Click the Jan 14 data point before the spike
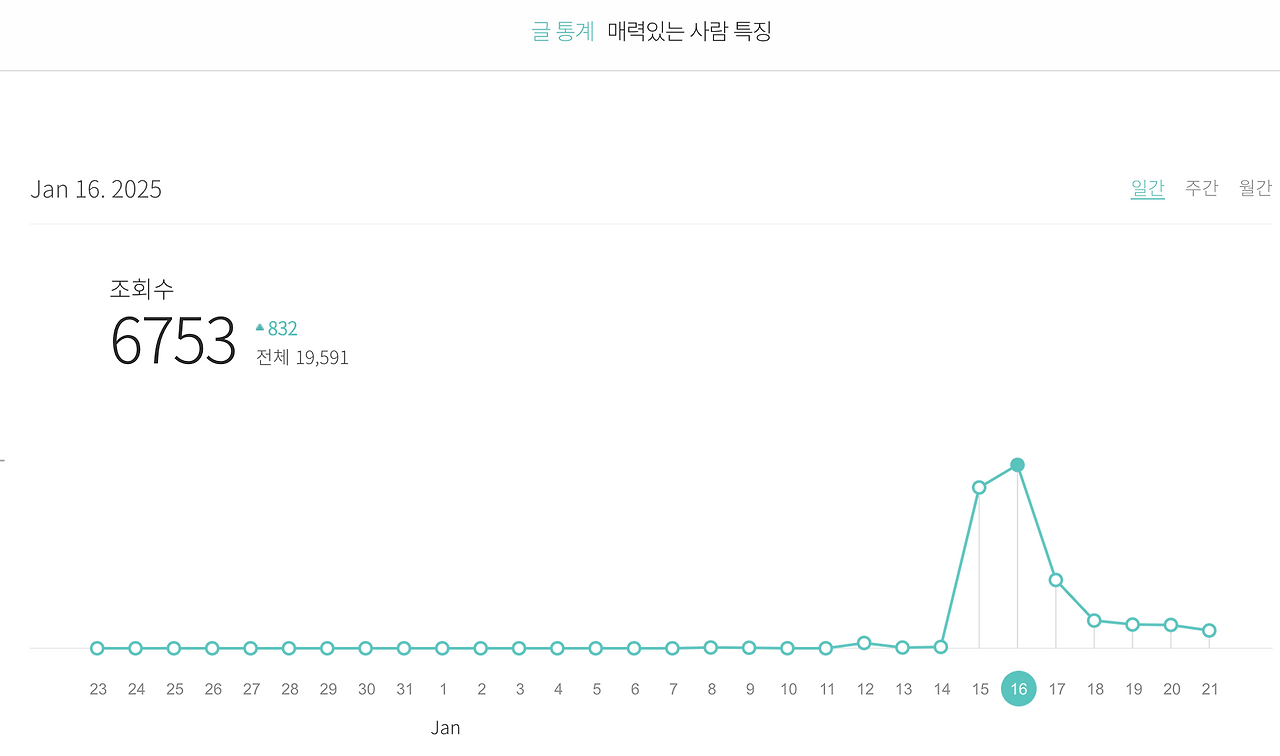 [x=941, y=647]
